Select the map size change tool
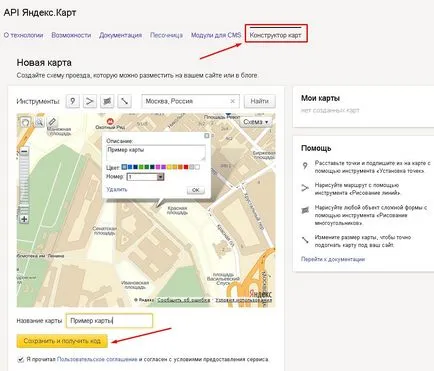434x371 pixels. [x=124, y=101]
